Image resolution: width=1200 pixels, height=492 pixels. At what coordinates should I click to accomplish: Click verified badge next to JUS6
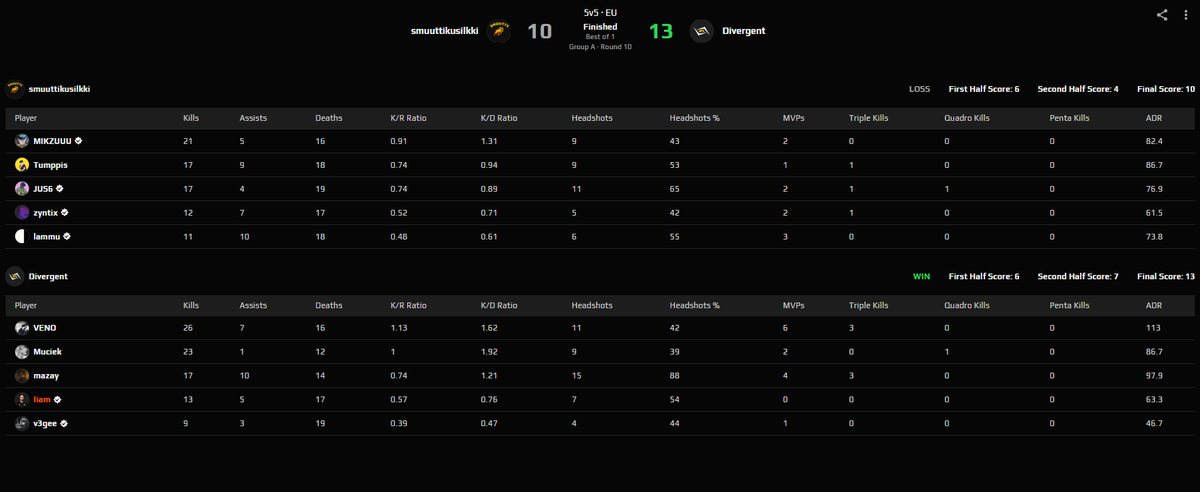click(61, 189)
